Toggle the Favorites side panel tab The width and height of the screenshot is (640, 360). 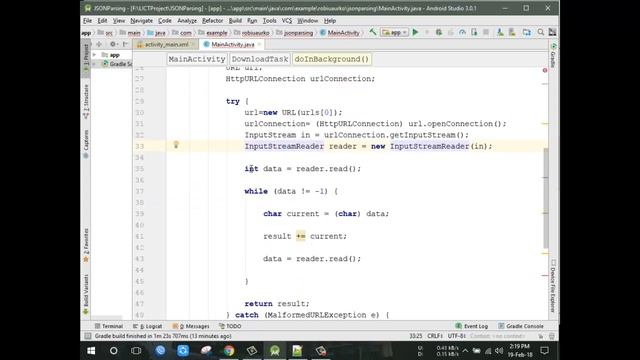[x=86, y=245]
